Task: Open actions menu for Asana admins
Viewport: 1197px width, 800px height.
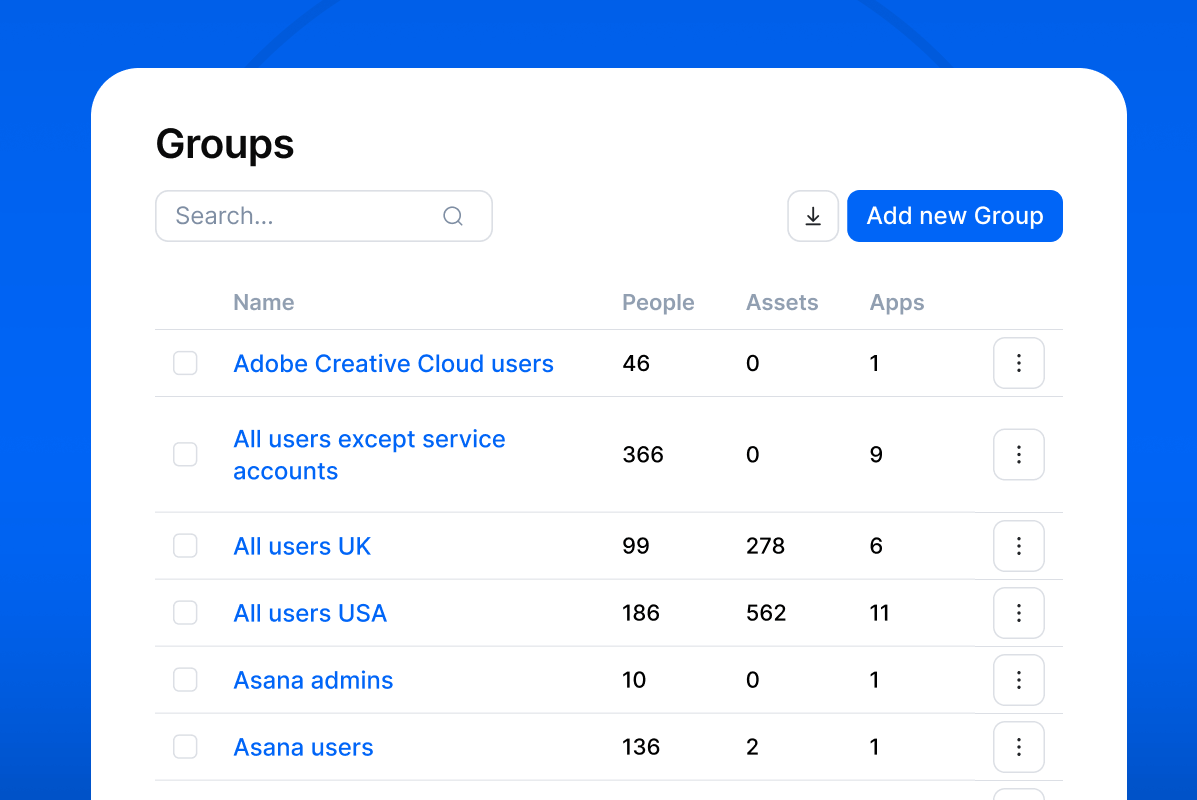Action: tap(1018, 679)
